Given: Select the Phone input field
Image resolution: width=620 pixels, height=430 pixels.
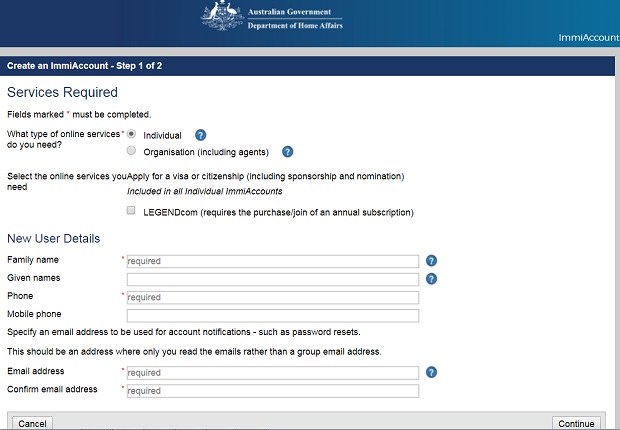Looking at the screenshot, I should pyautogui.click(x=271, y=297).
